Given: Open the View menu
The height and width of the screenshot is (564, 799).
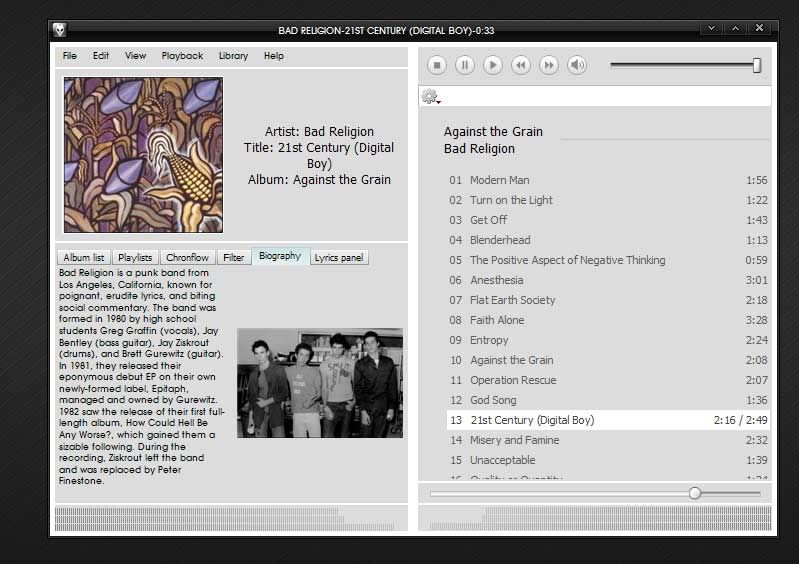Looking at the screenshot, I should click(x=136, y=56).
